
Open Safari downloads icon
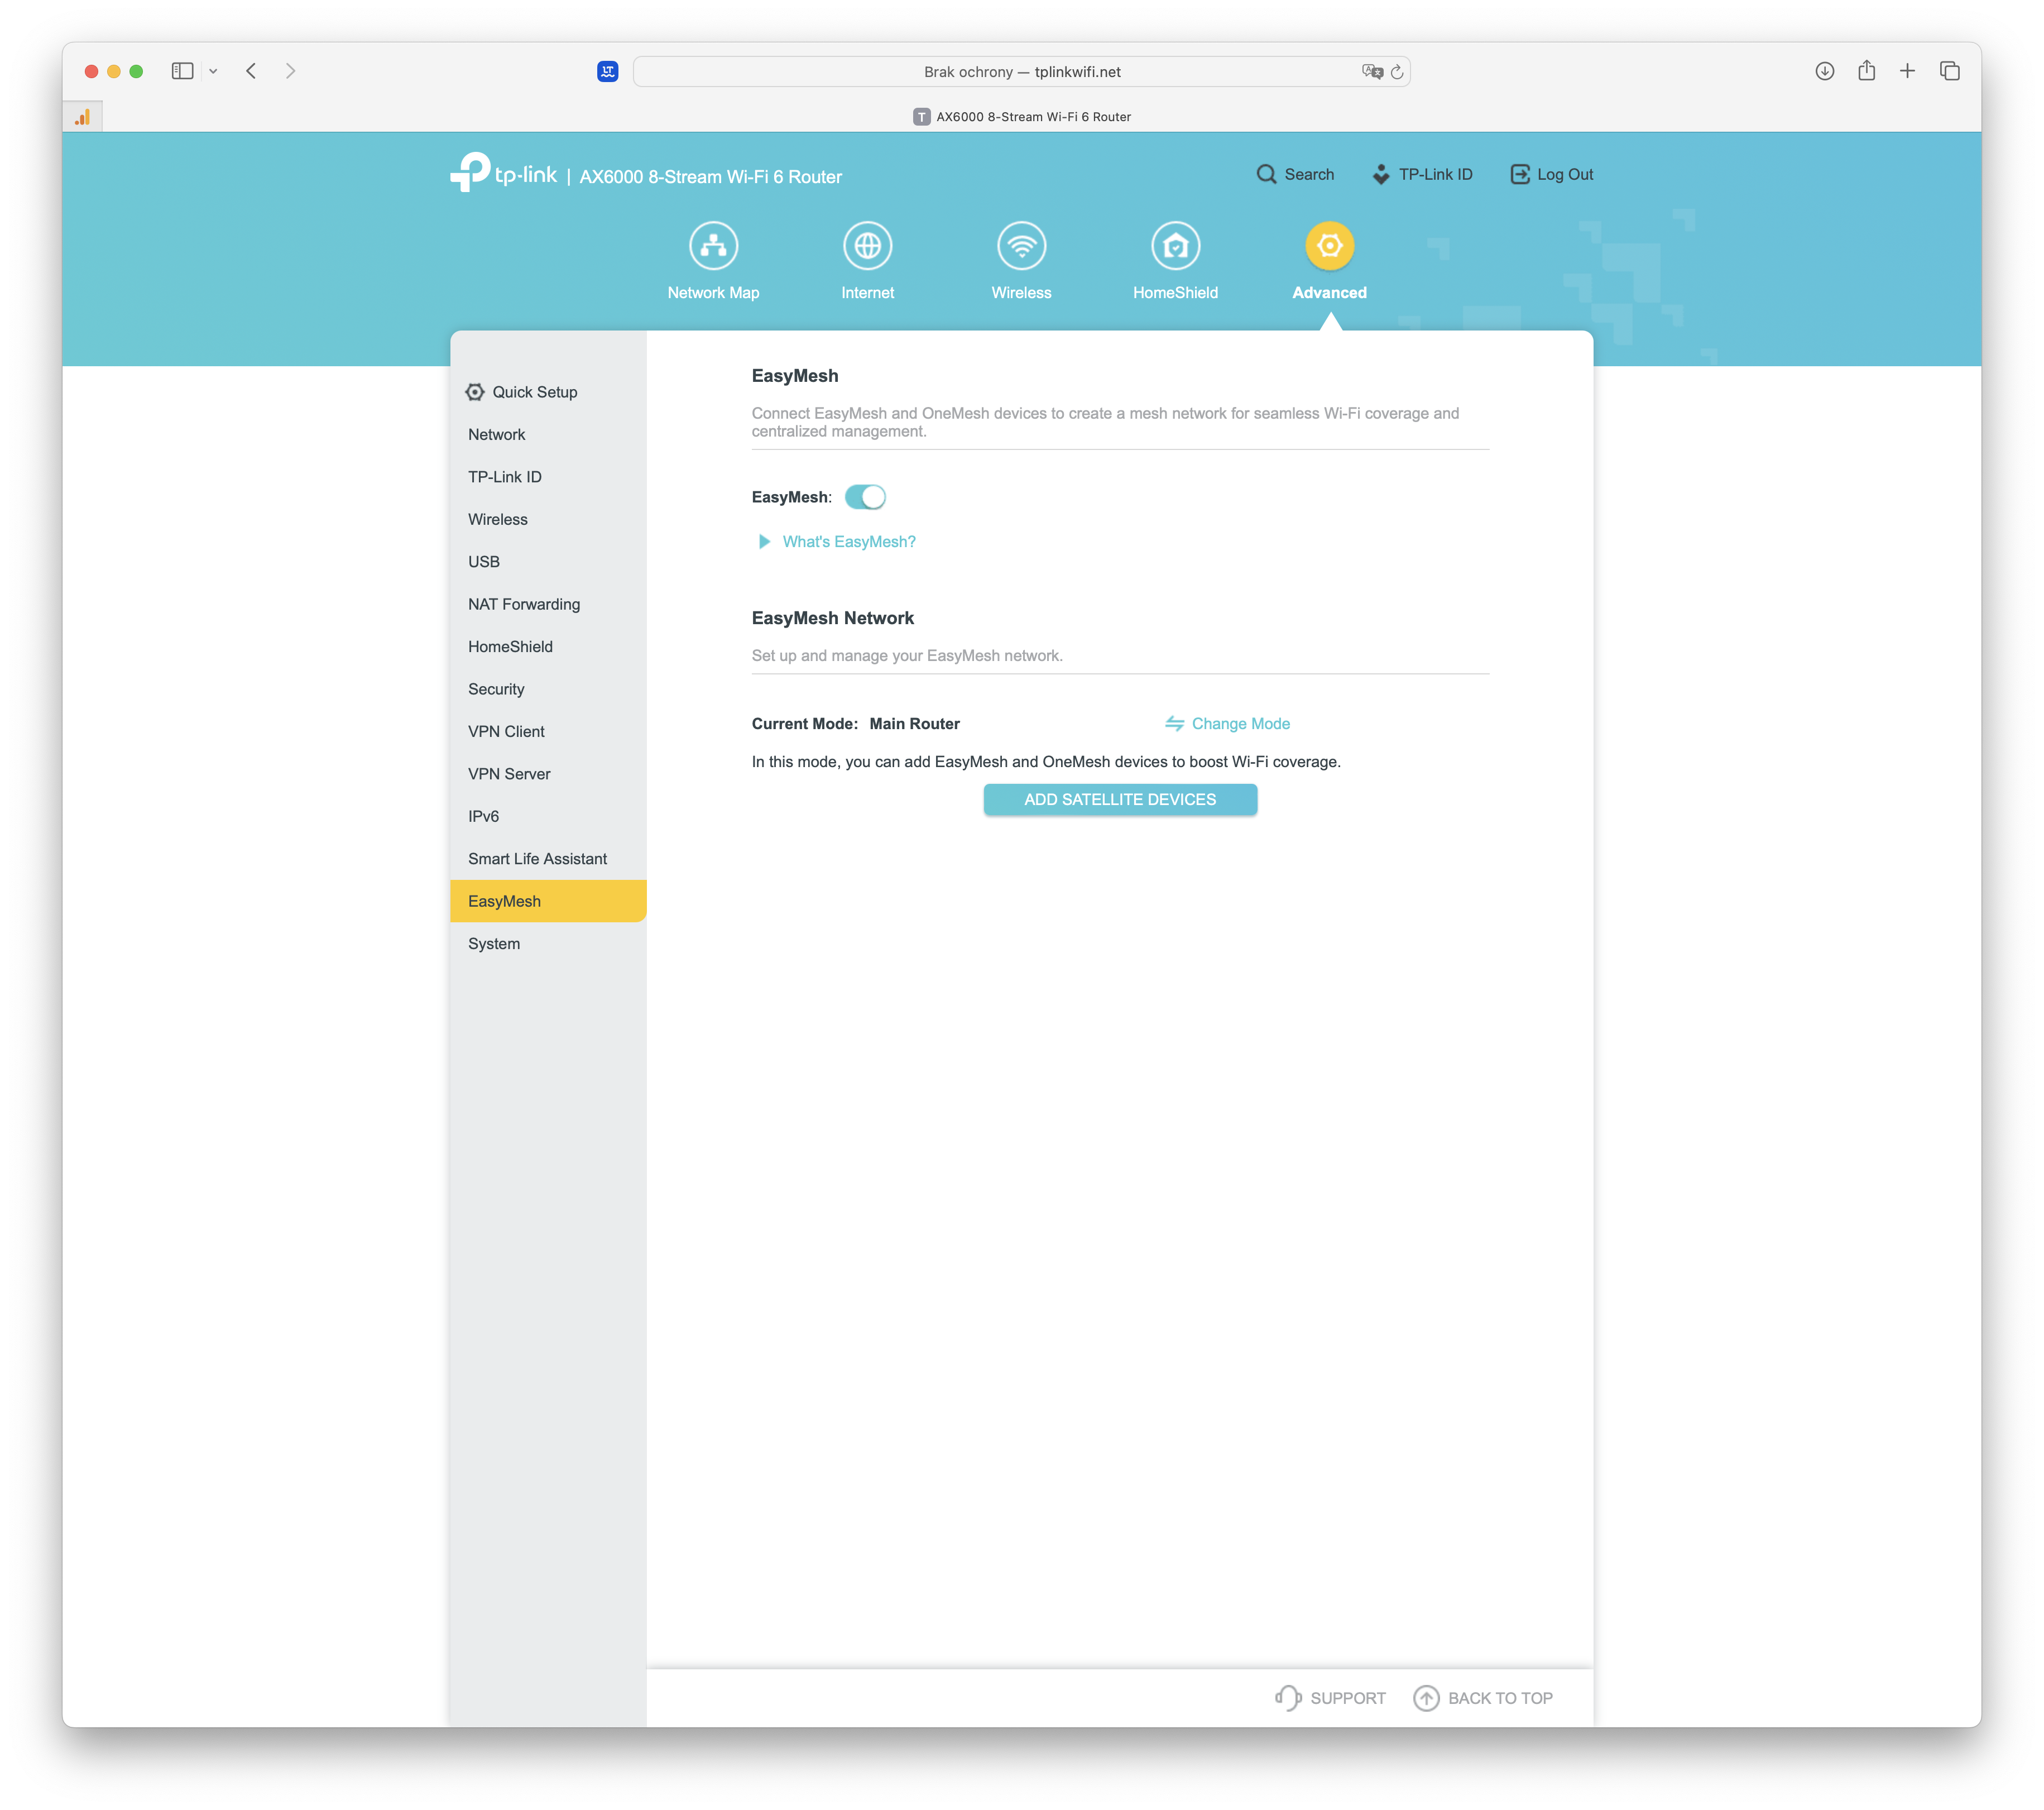pyautogui.click(x=1825, y=71)
